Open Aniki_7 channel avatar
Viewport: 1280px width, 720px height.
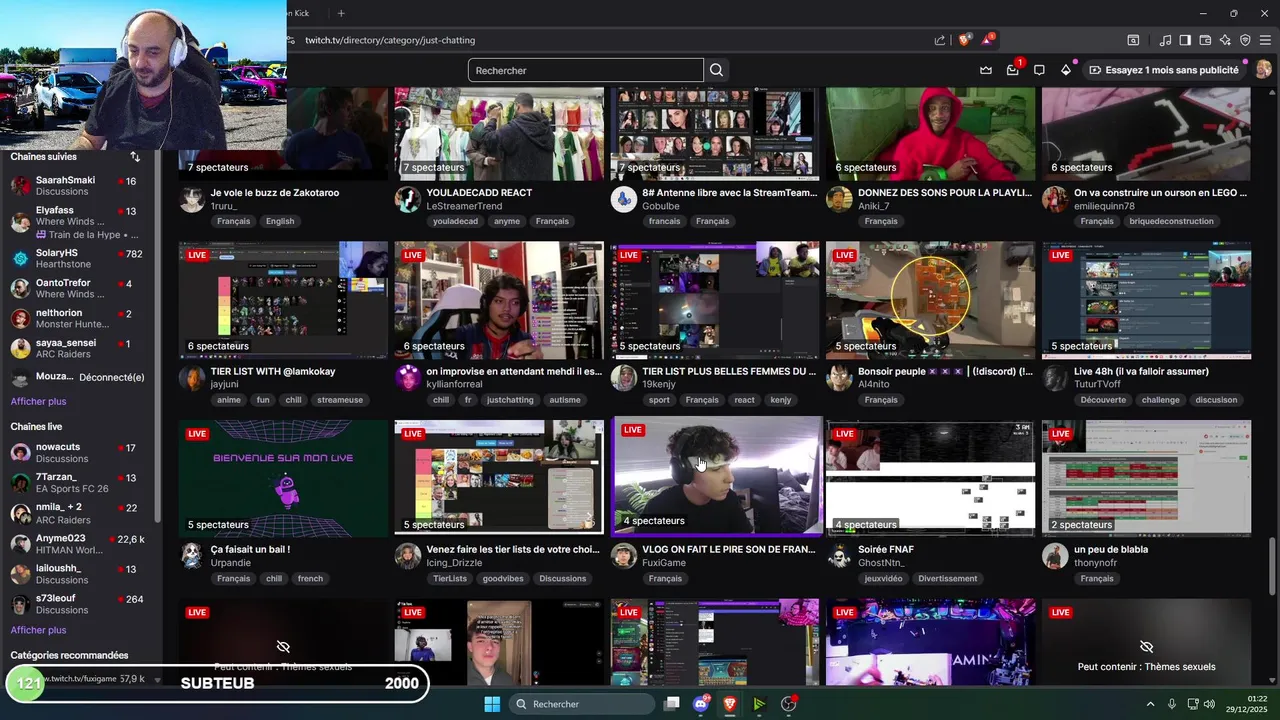coord(840,199)
